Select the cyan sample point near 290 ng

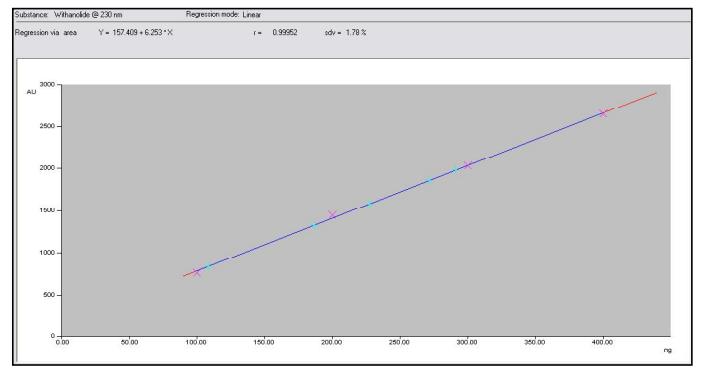tap(454, 170)
